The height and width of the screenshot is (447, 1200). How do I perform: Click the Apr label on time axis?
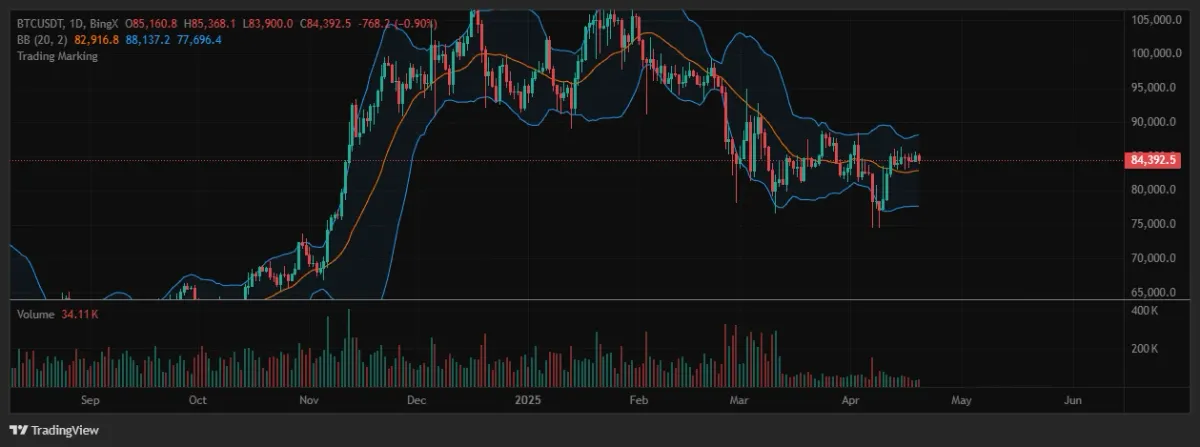pos(851,401)
